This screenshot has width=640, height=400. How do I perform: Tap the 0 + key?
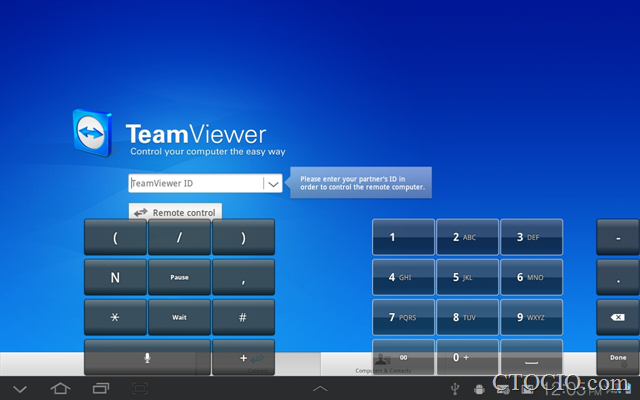point(467,358)
